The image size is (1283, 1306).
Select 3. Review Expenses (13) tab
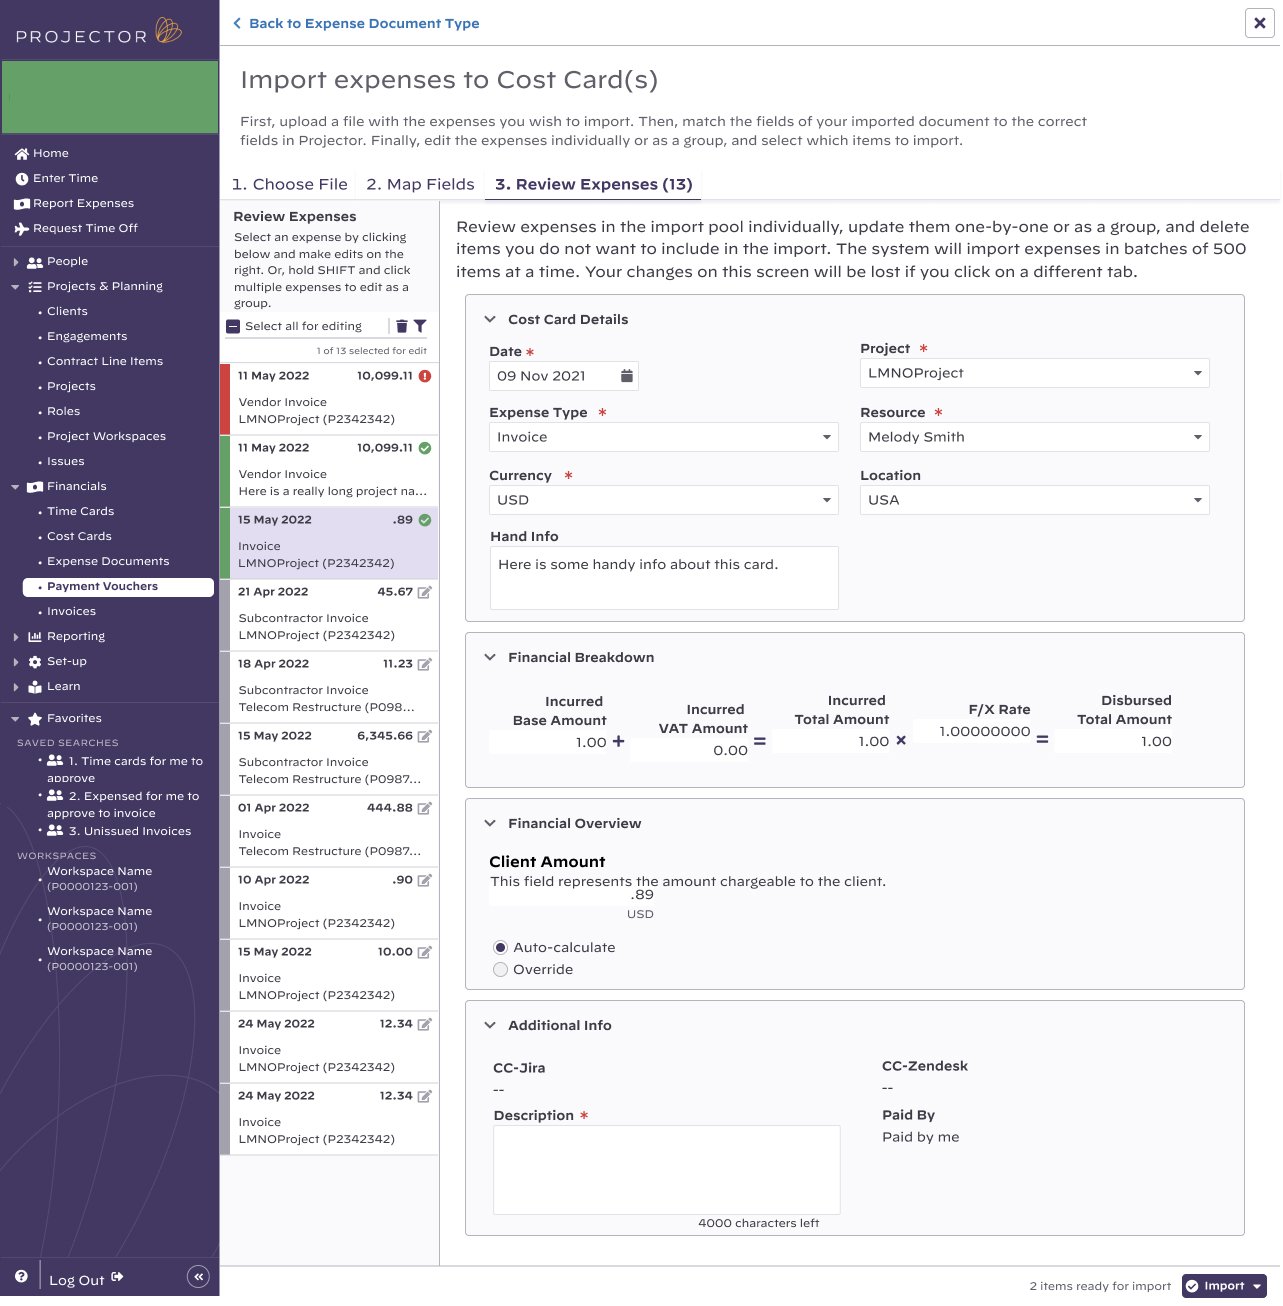[593, 185]
